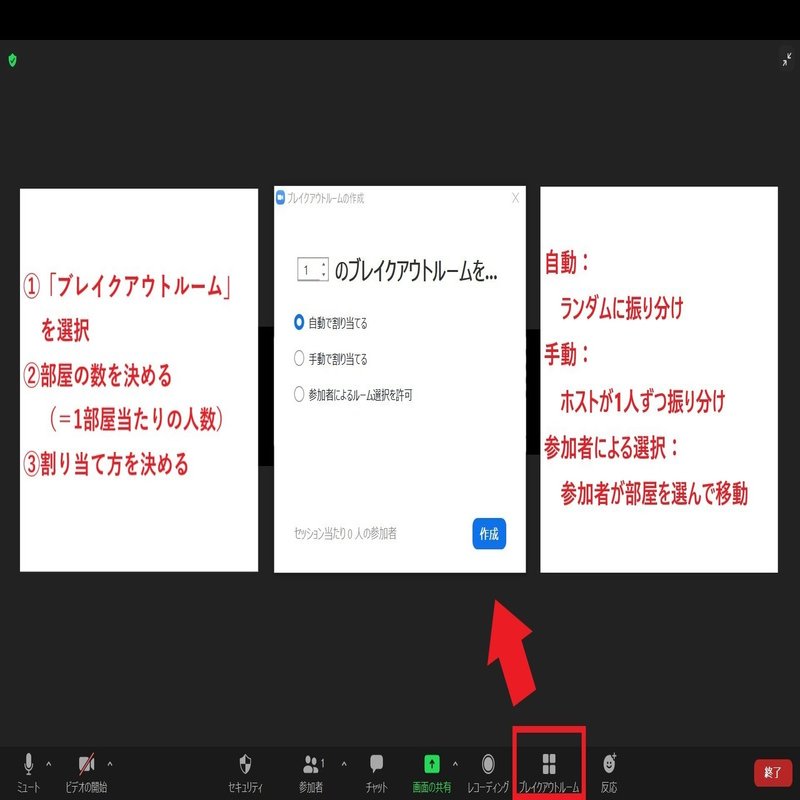Open the 反応 reactions panel
Viewport: 800px width, 800px height.
(x=607, y=765)
